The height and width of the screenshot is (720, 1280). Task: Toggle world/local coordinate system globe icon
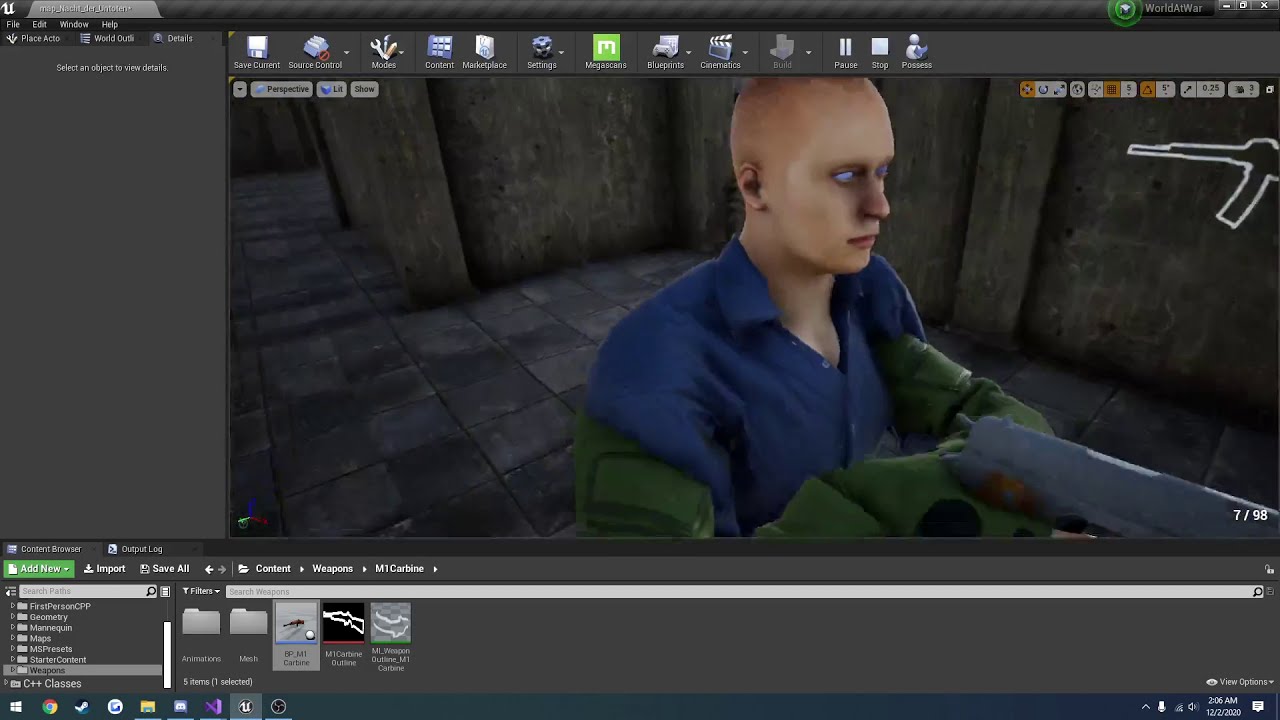pos(1077,89)
